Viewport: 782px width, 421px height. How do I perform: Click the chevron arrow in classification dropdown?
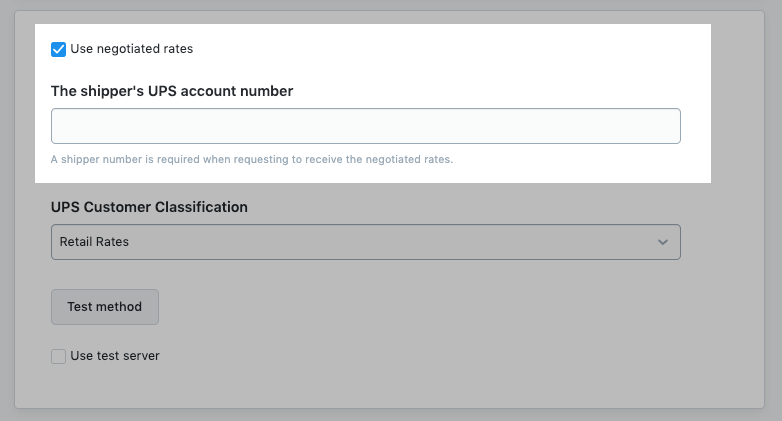click(662, 242)
